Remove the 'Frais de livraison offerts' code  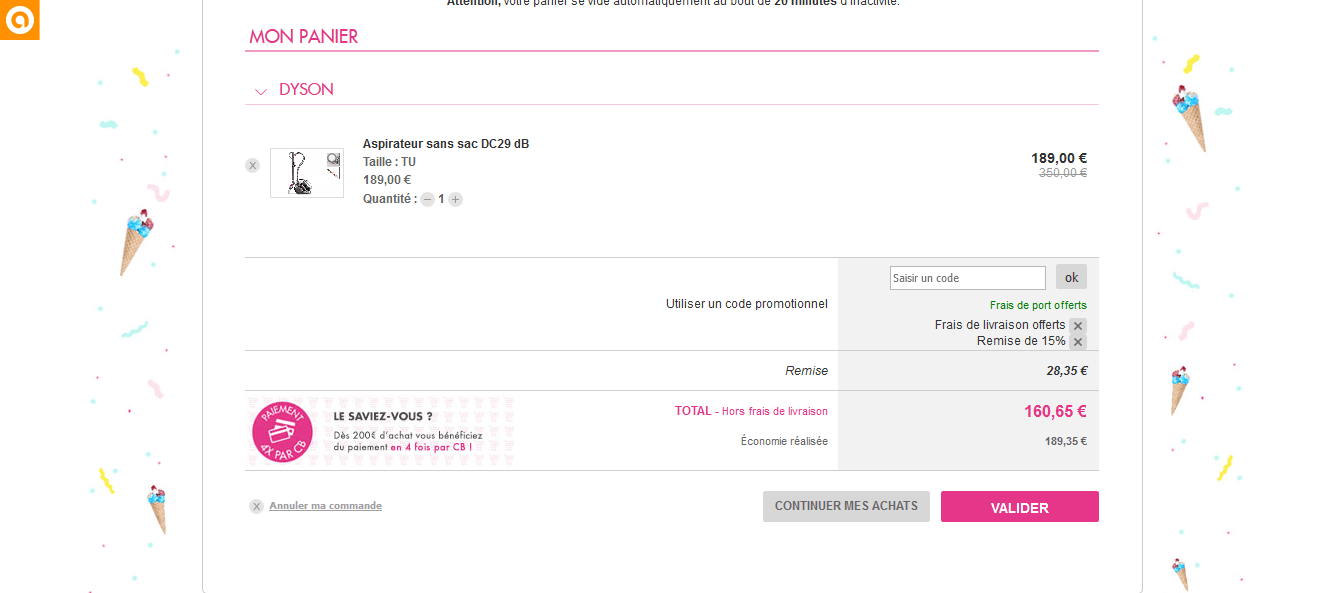[1077, 326]
